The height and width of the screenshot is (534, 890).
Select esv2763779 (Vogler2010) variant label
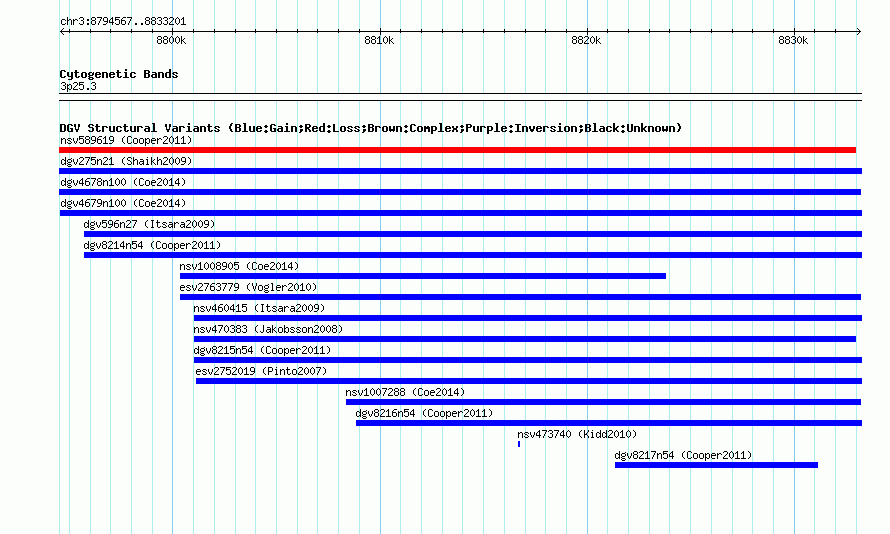pyautogui.click(x=248, y=287)
